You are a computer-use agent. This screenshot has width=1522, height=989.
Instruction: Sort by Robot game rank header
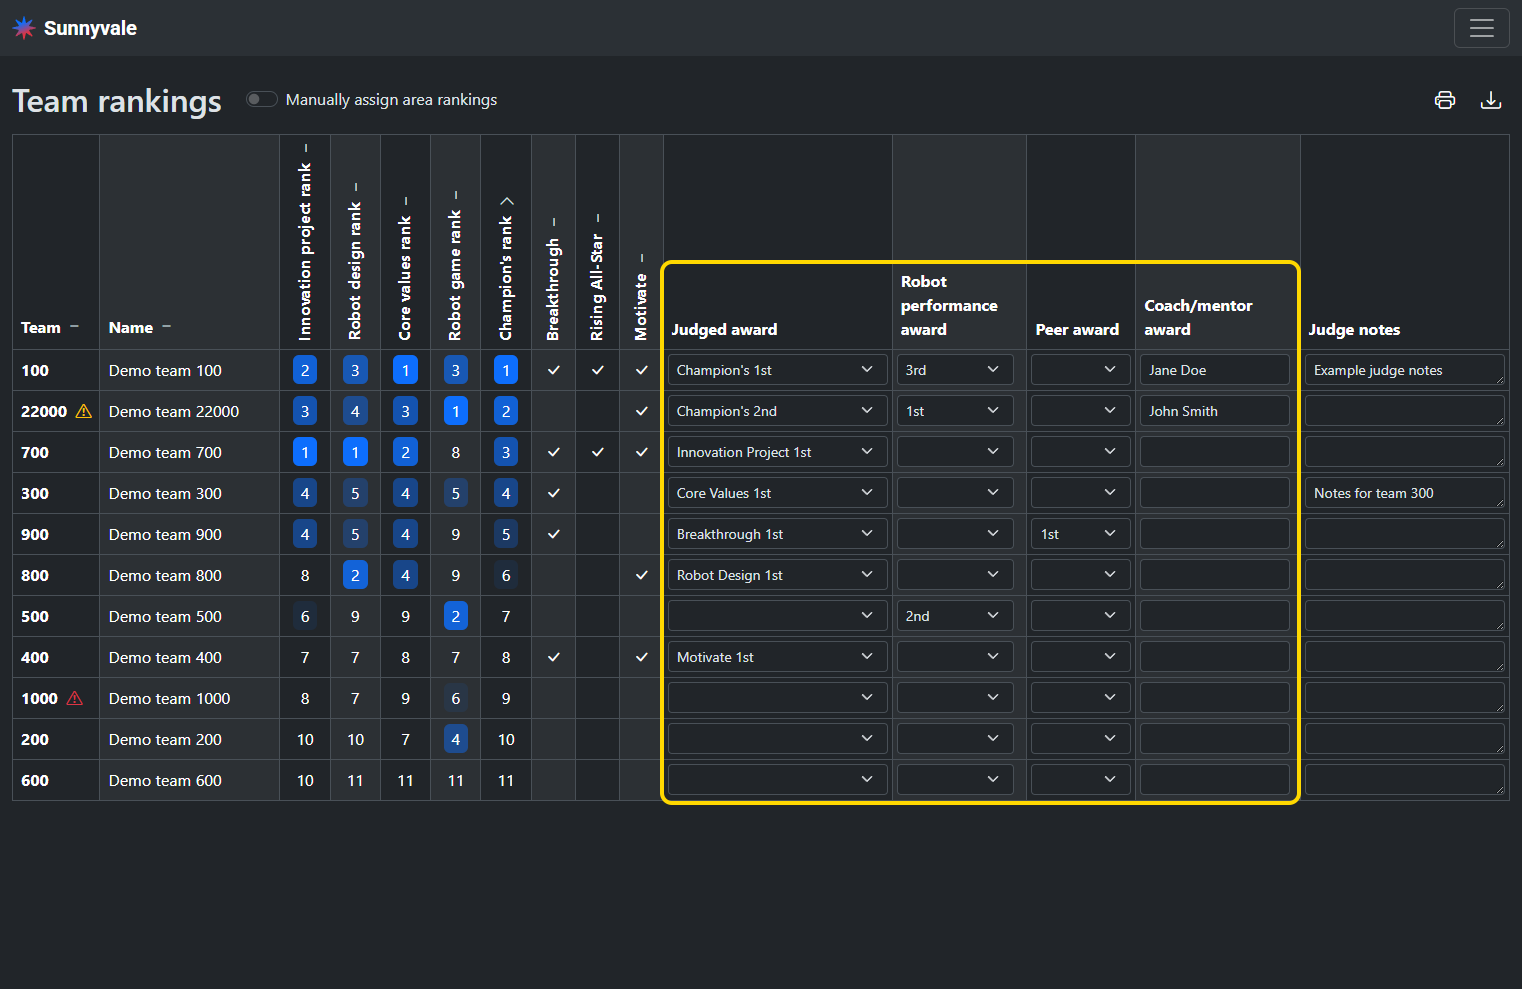(x=455, y=270)
